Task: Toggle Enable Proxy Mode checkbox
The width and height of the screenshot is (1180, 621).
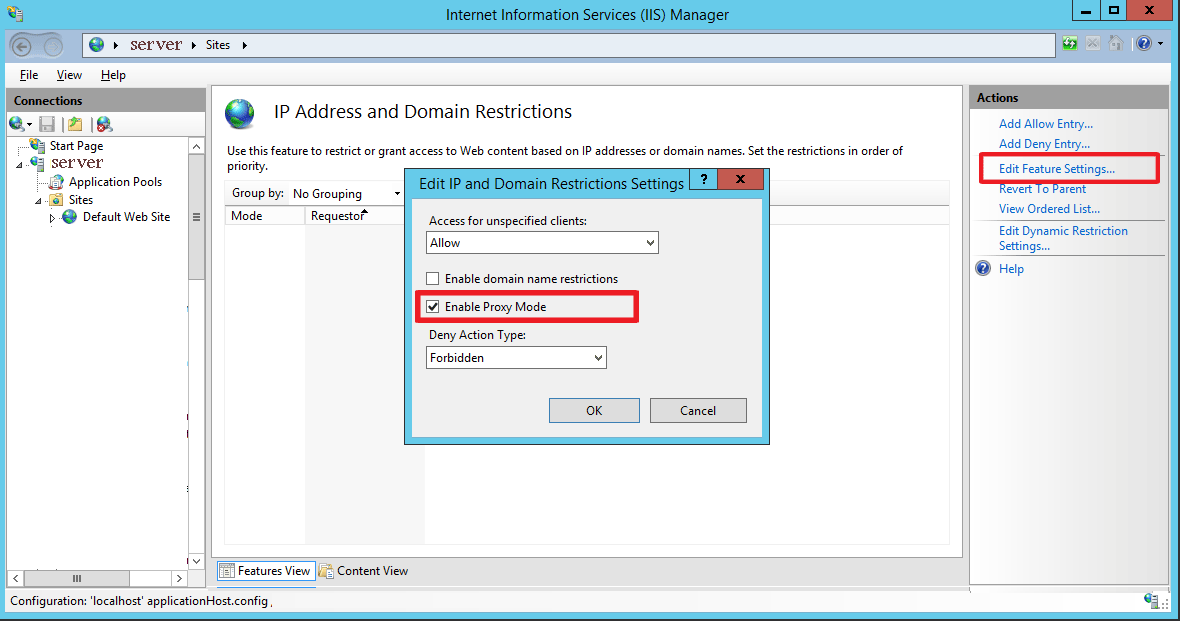Action: [x=433, y=306]
